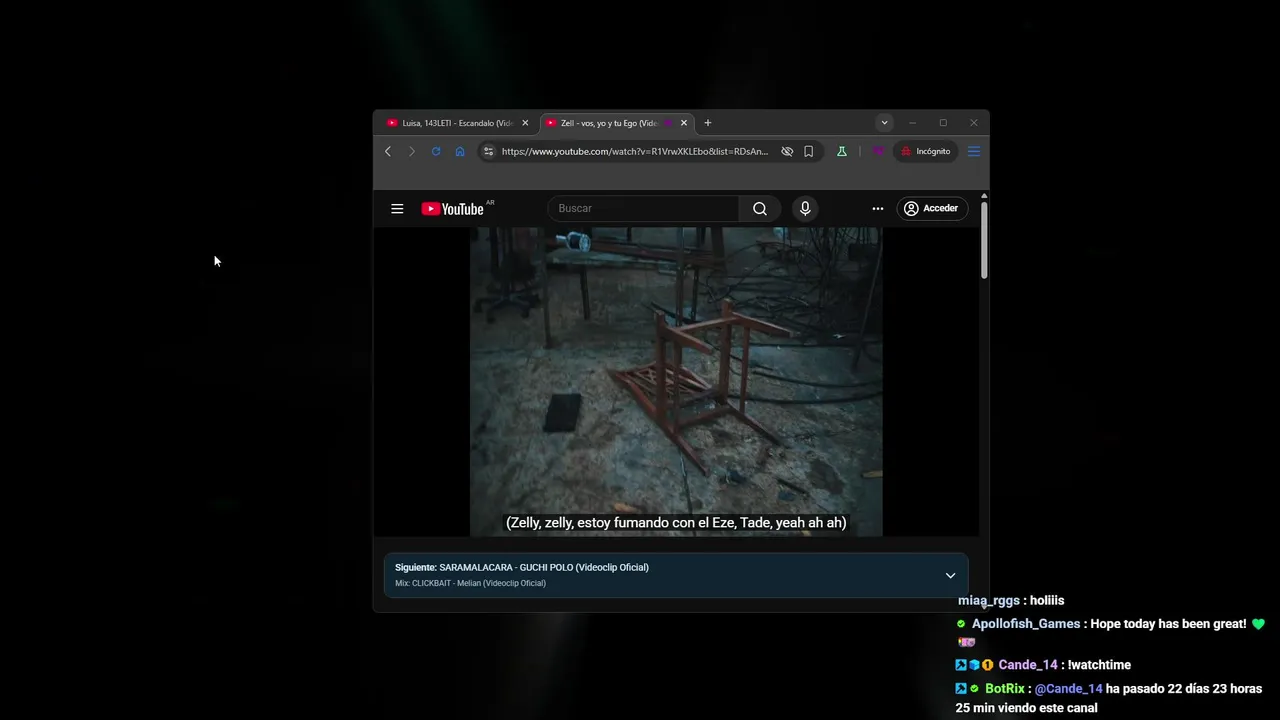Image resolution: width=1280 pixels, height=720 pixels.
Task: Close the browser window
Action: coord(974,123)
